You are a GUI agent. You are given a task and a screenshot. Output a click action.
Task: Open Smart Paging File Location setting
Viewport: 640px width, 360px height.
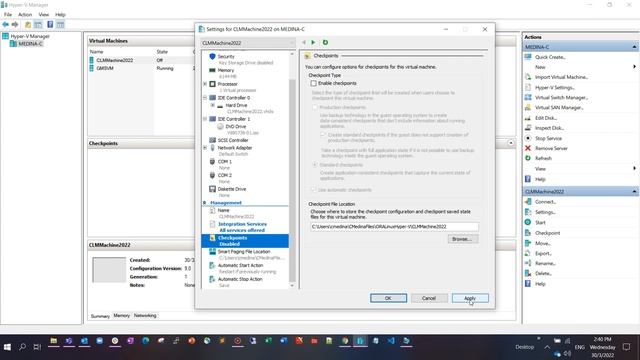[x=244, y=252]
